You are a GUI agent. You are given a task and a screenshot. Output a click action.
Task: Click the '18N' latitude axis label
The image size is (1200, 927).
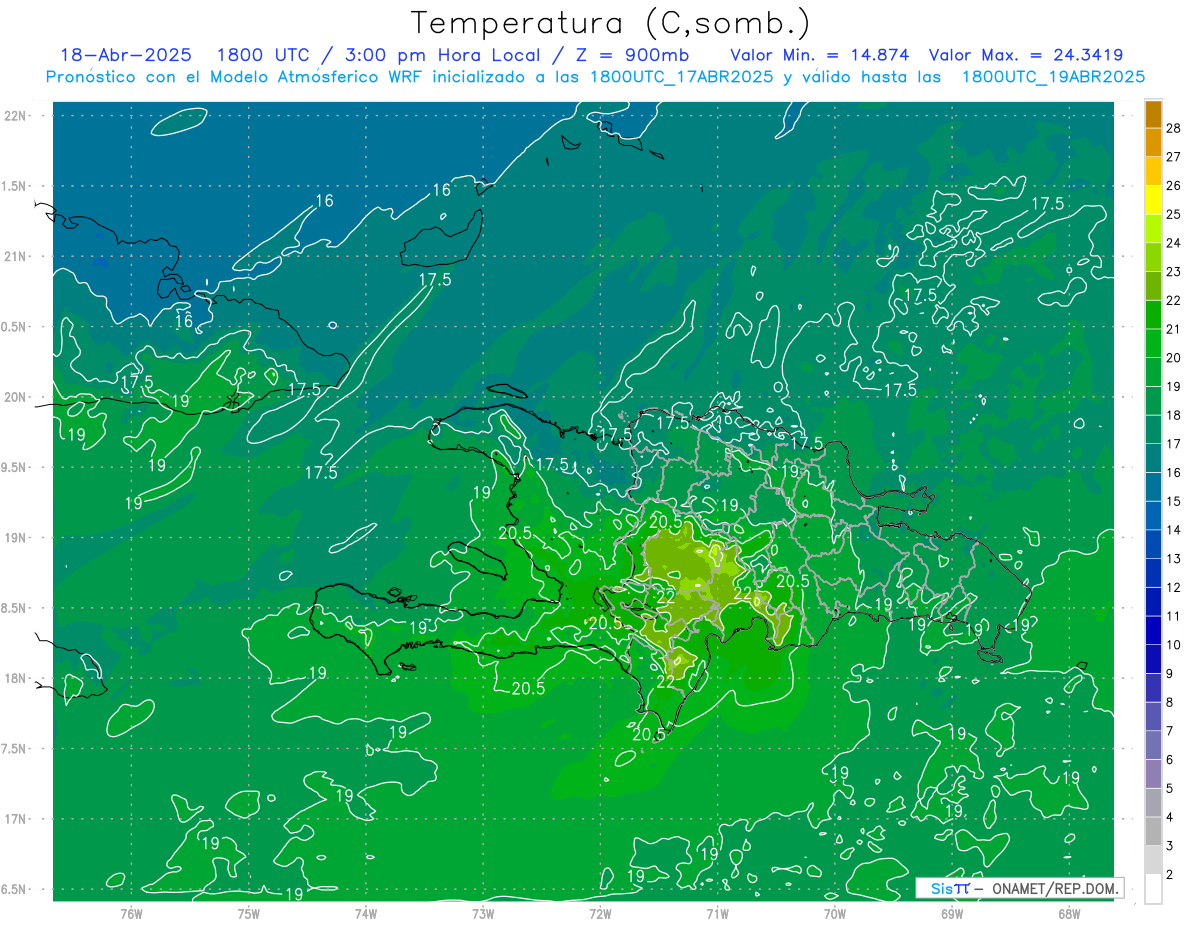[x=16, y=678]
